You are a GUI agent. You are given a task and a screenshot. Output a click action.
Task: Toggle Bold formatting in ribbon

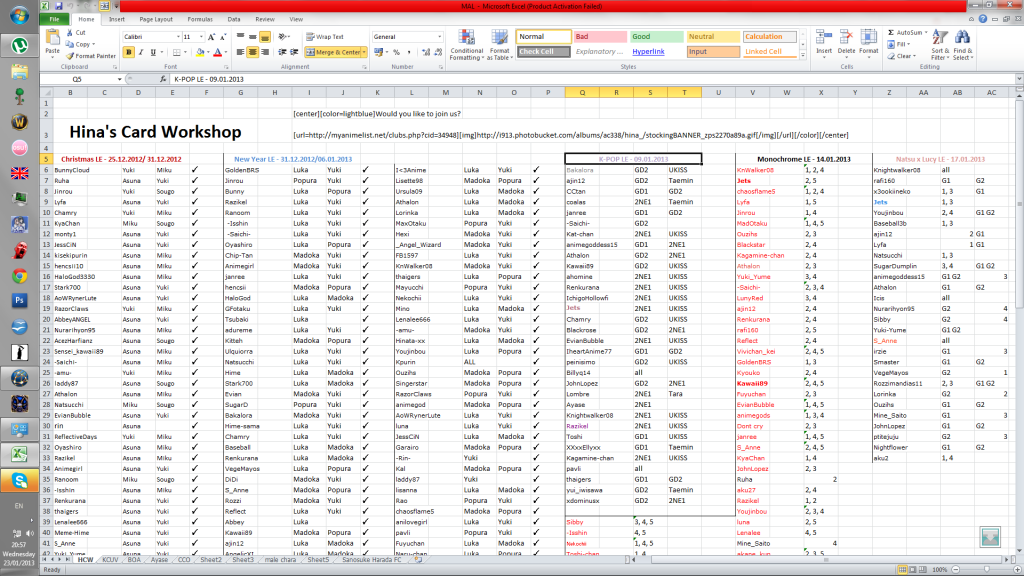(129, 52)
